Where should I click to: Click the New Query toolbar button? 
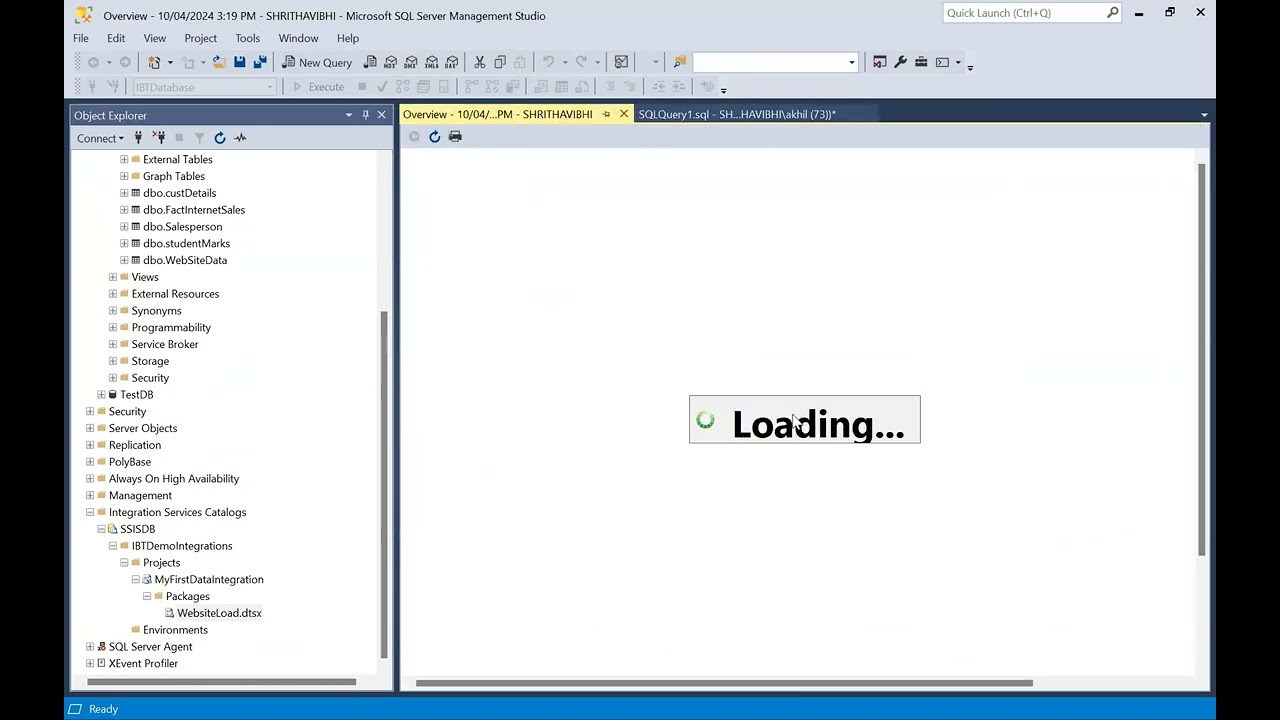[316, 62]
